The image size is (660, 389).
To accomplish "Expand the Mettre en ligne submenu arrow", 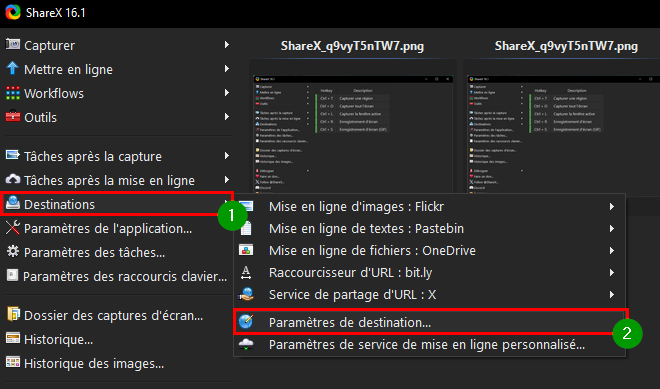I will 227,68.
